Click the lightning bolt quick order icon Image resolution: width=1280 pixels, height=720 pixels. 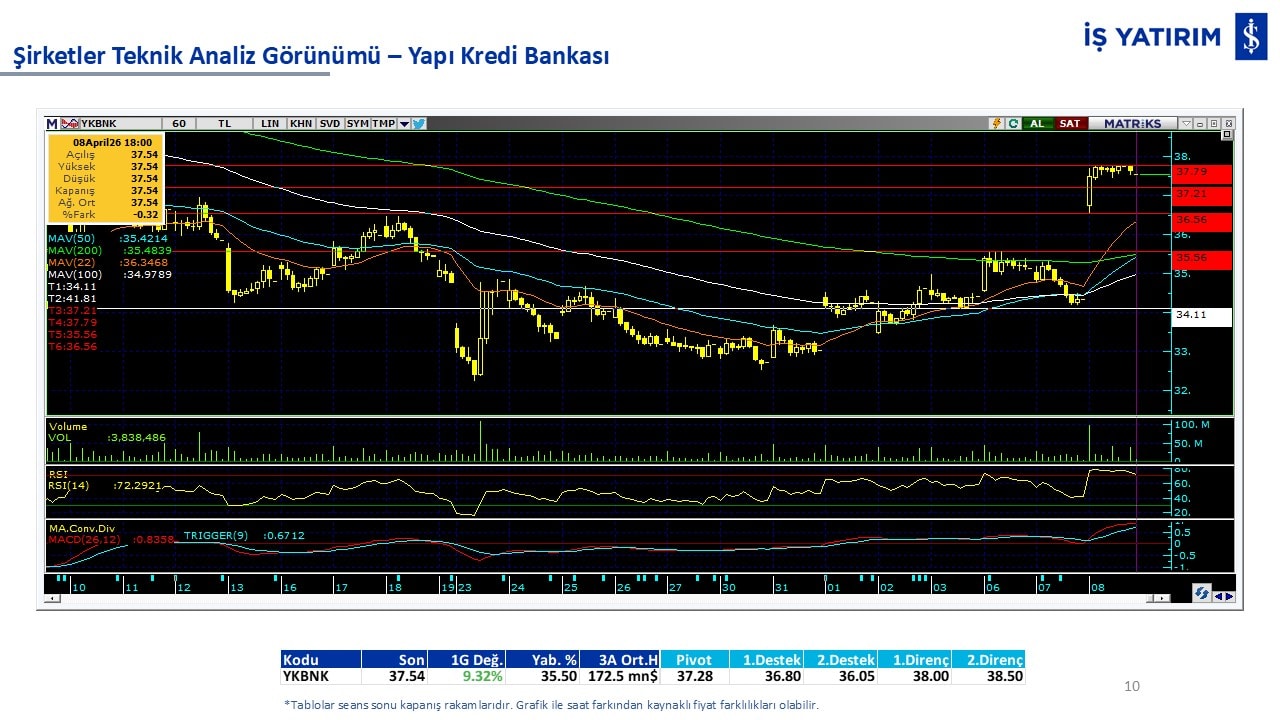996,124
